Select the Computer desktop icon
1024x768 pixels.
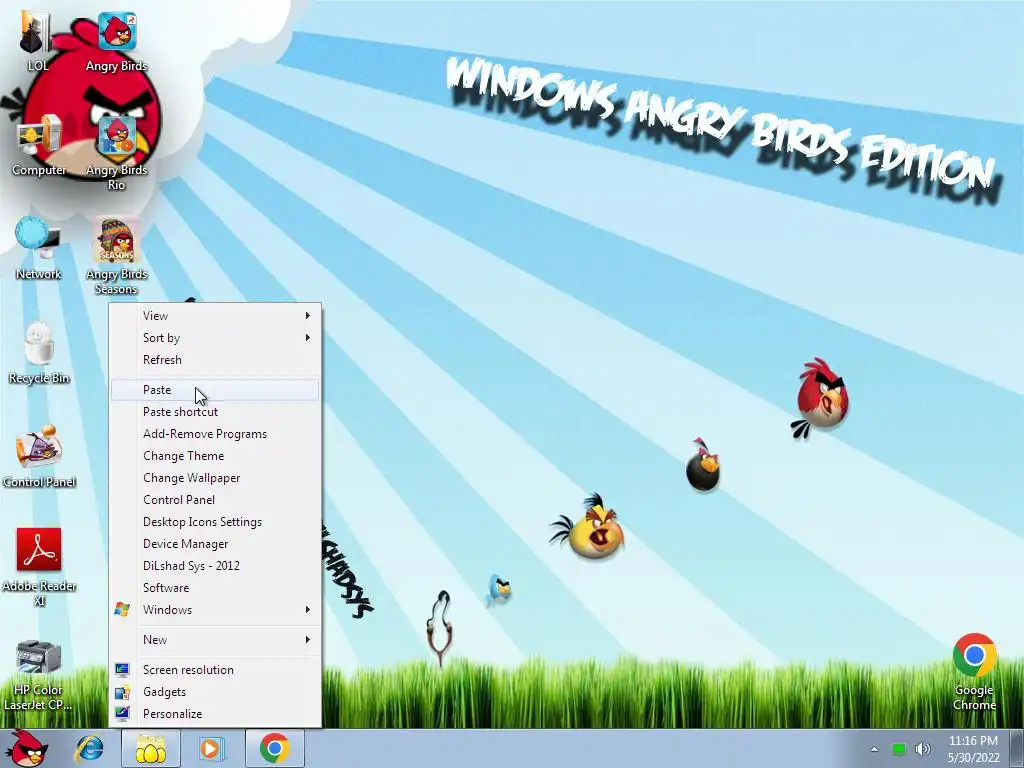coord(39,145)
